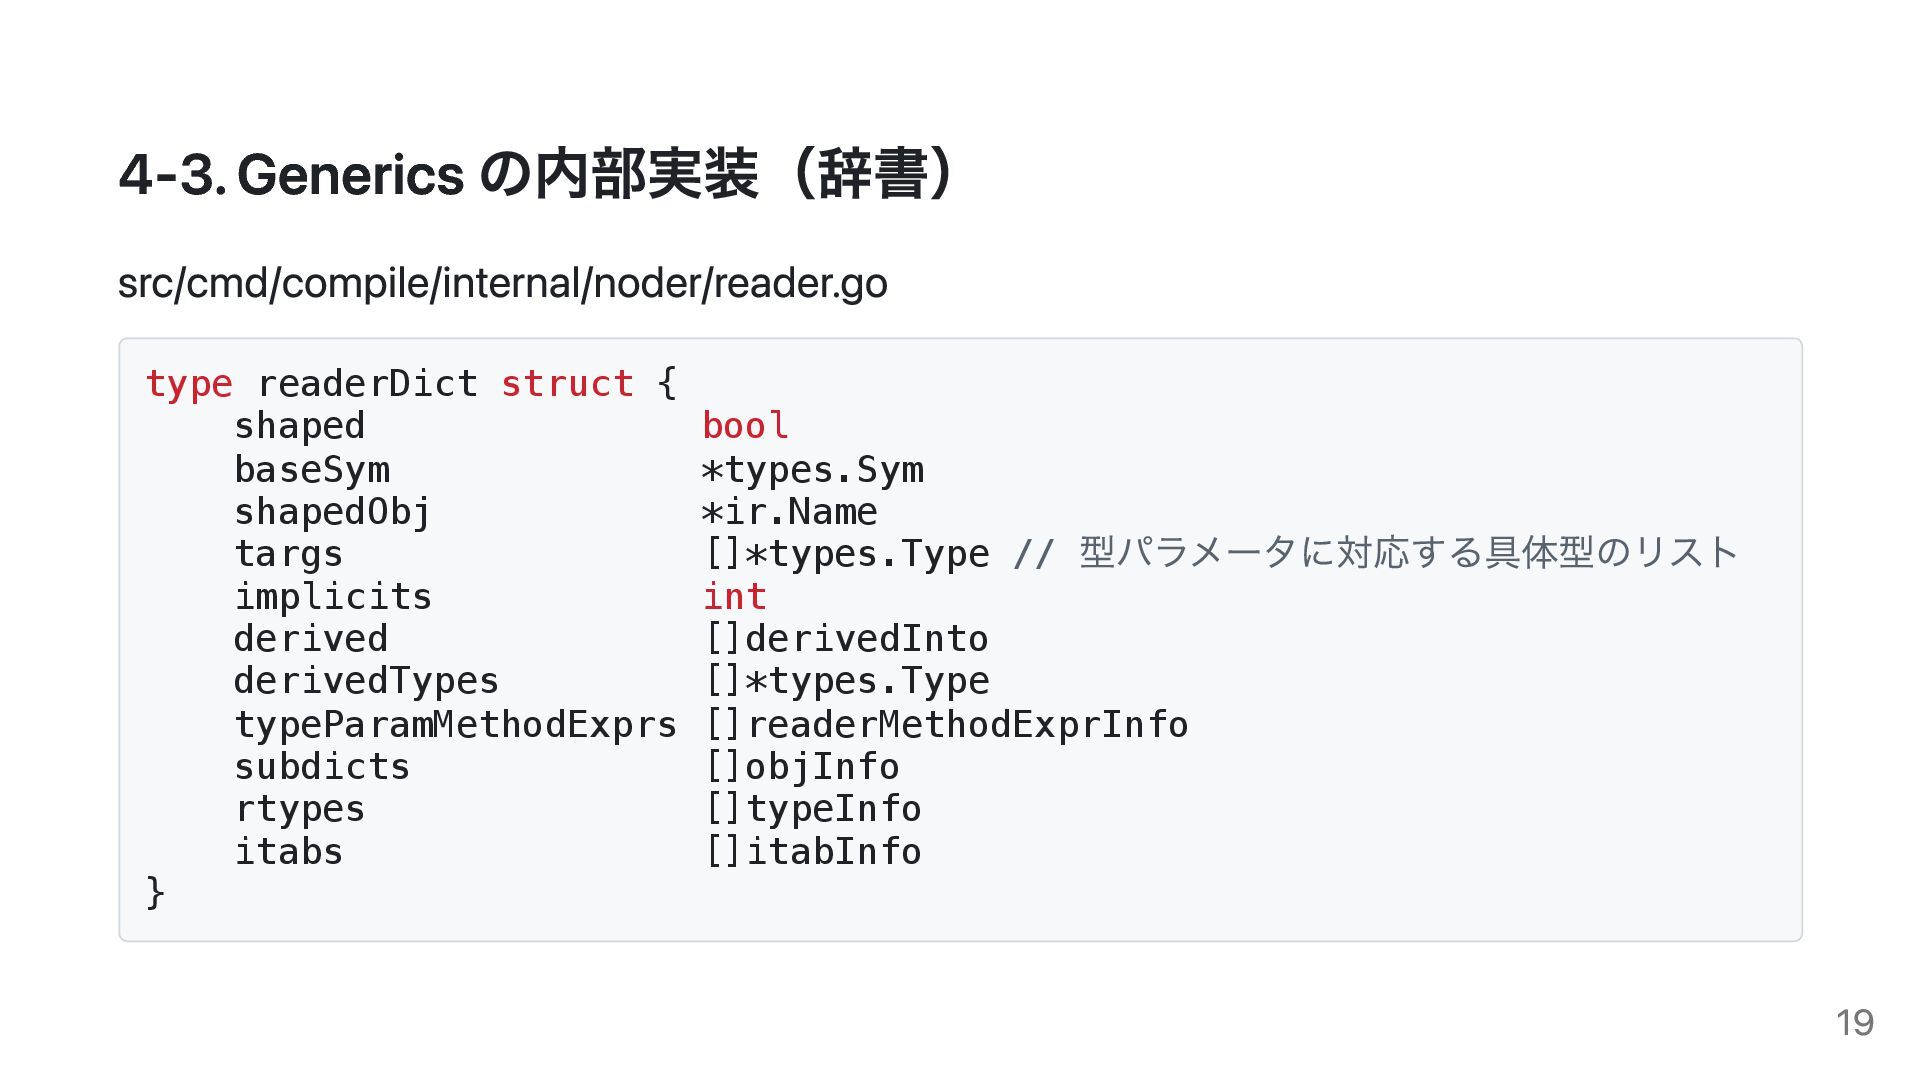Click the 'struct' keyword
Viewport: 1920px width, 1080px height.
coord(567,384)
